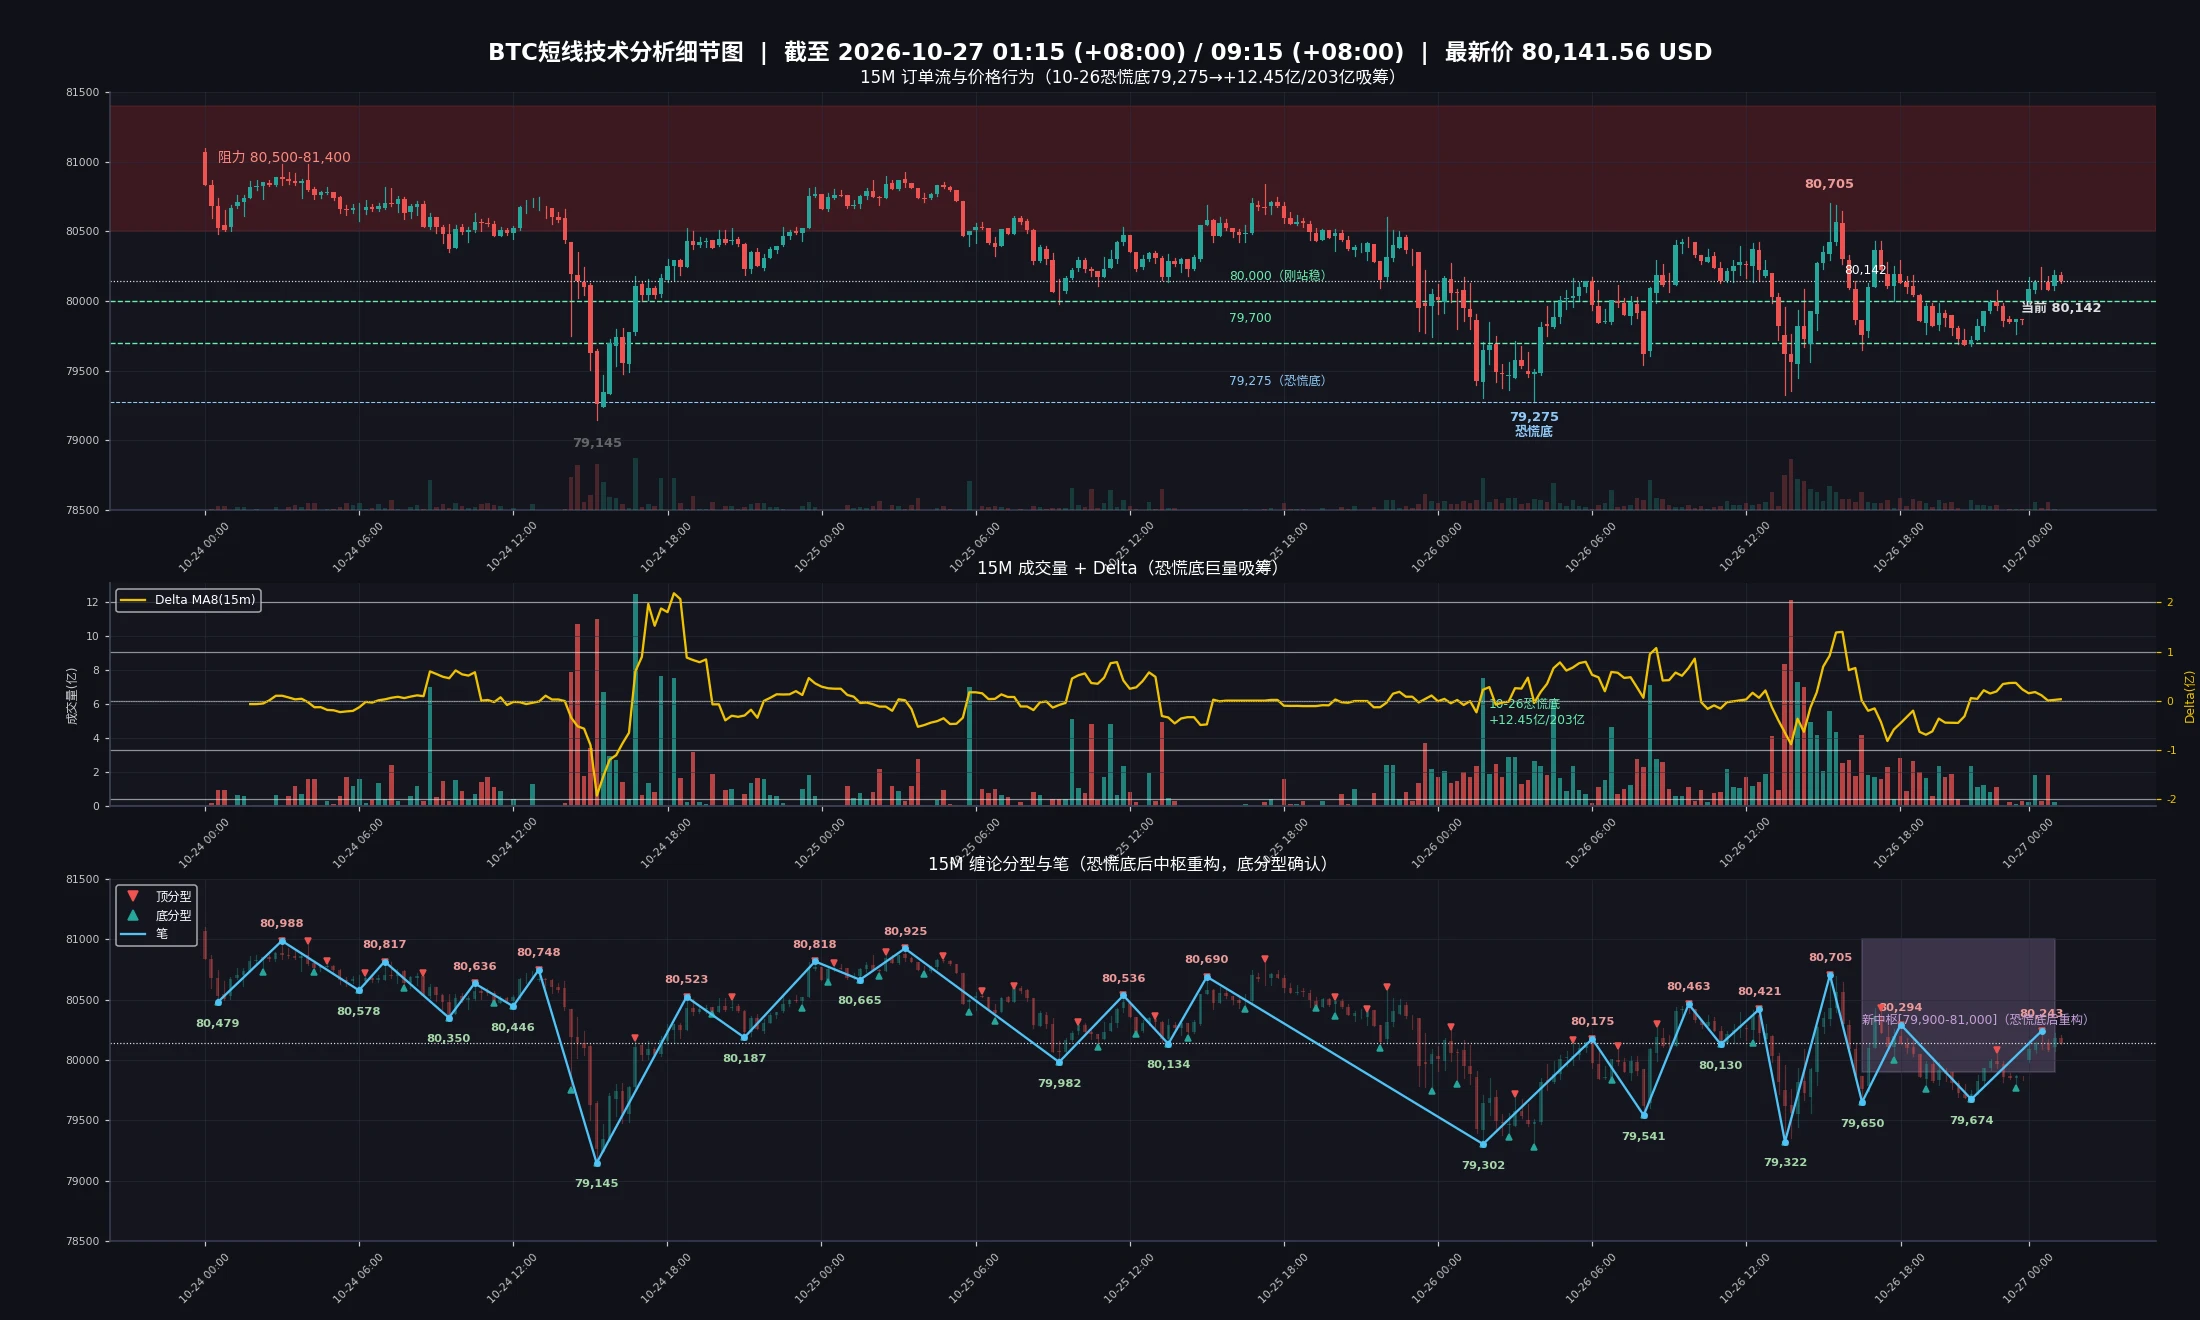The image size is (2200, 1320).
Task: Click the green bottom-fractal triangle in legend
Action: point(133,915)
